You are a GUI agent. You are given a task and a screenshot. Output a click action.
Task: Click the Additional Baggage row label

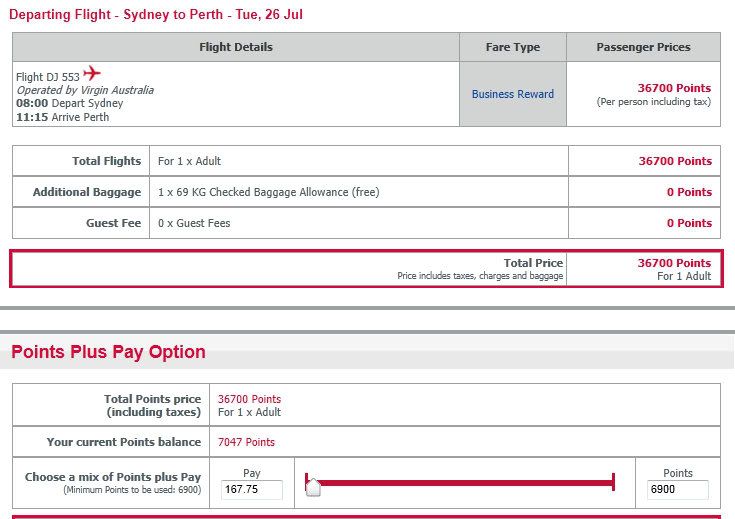click(x=87, y=192)
